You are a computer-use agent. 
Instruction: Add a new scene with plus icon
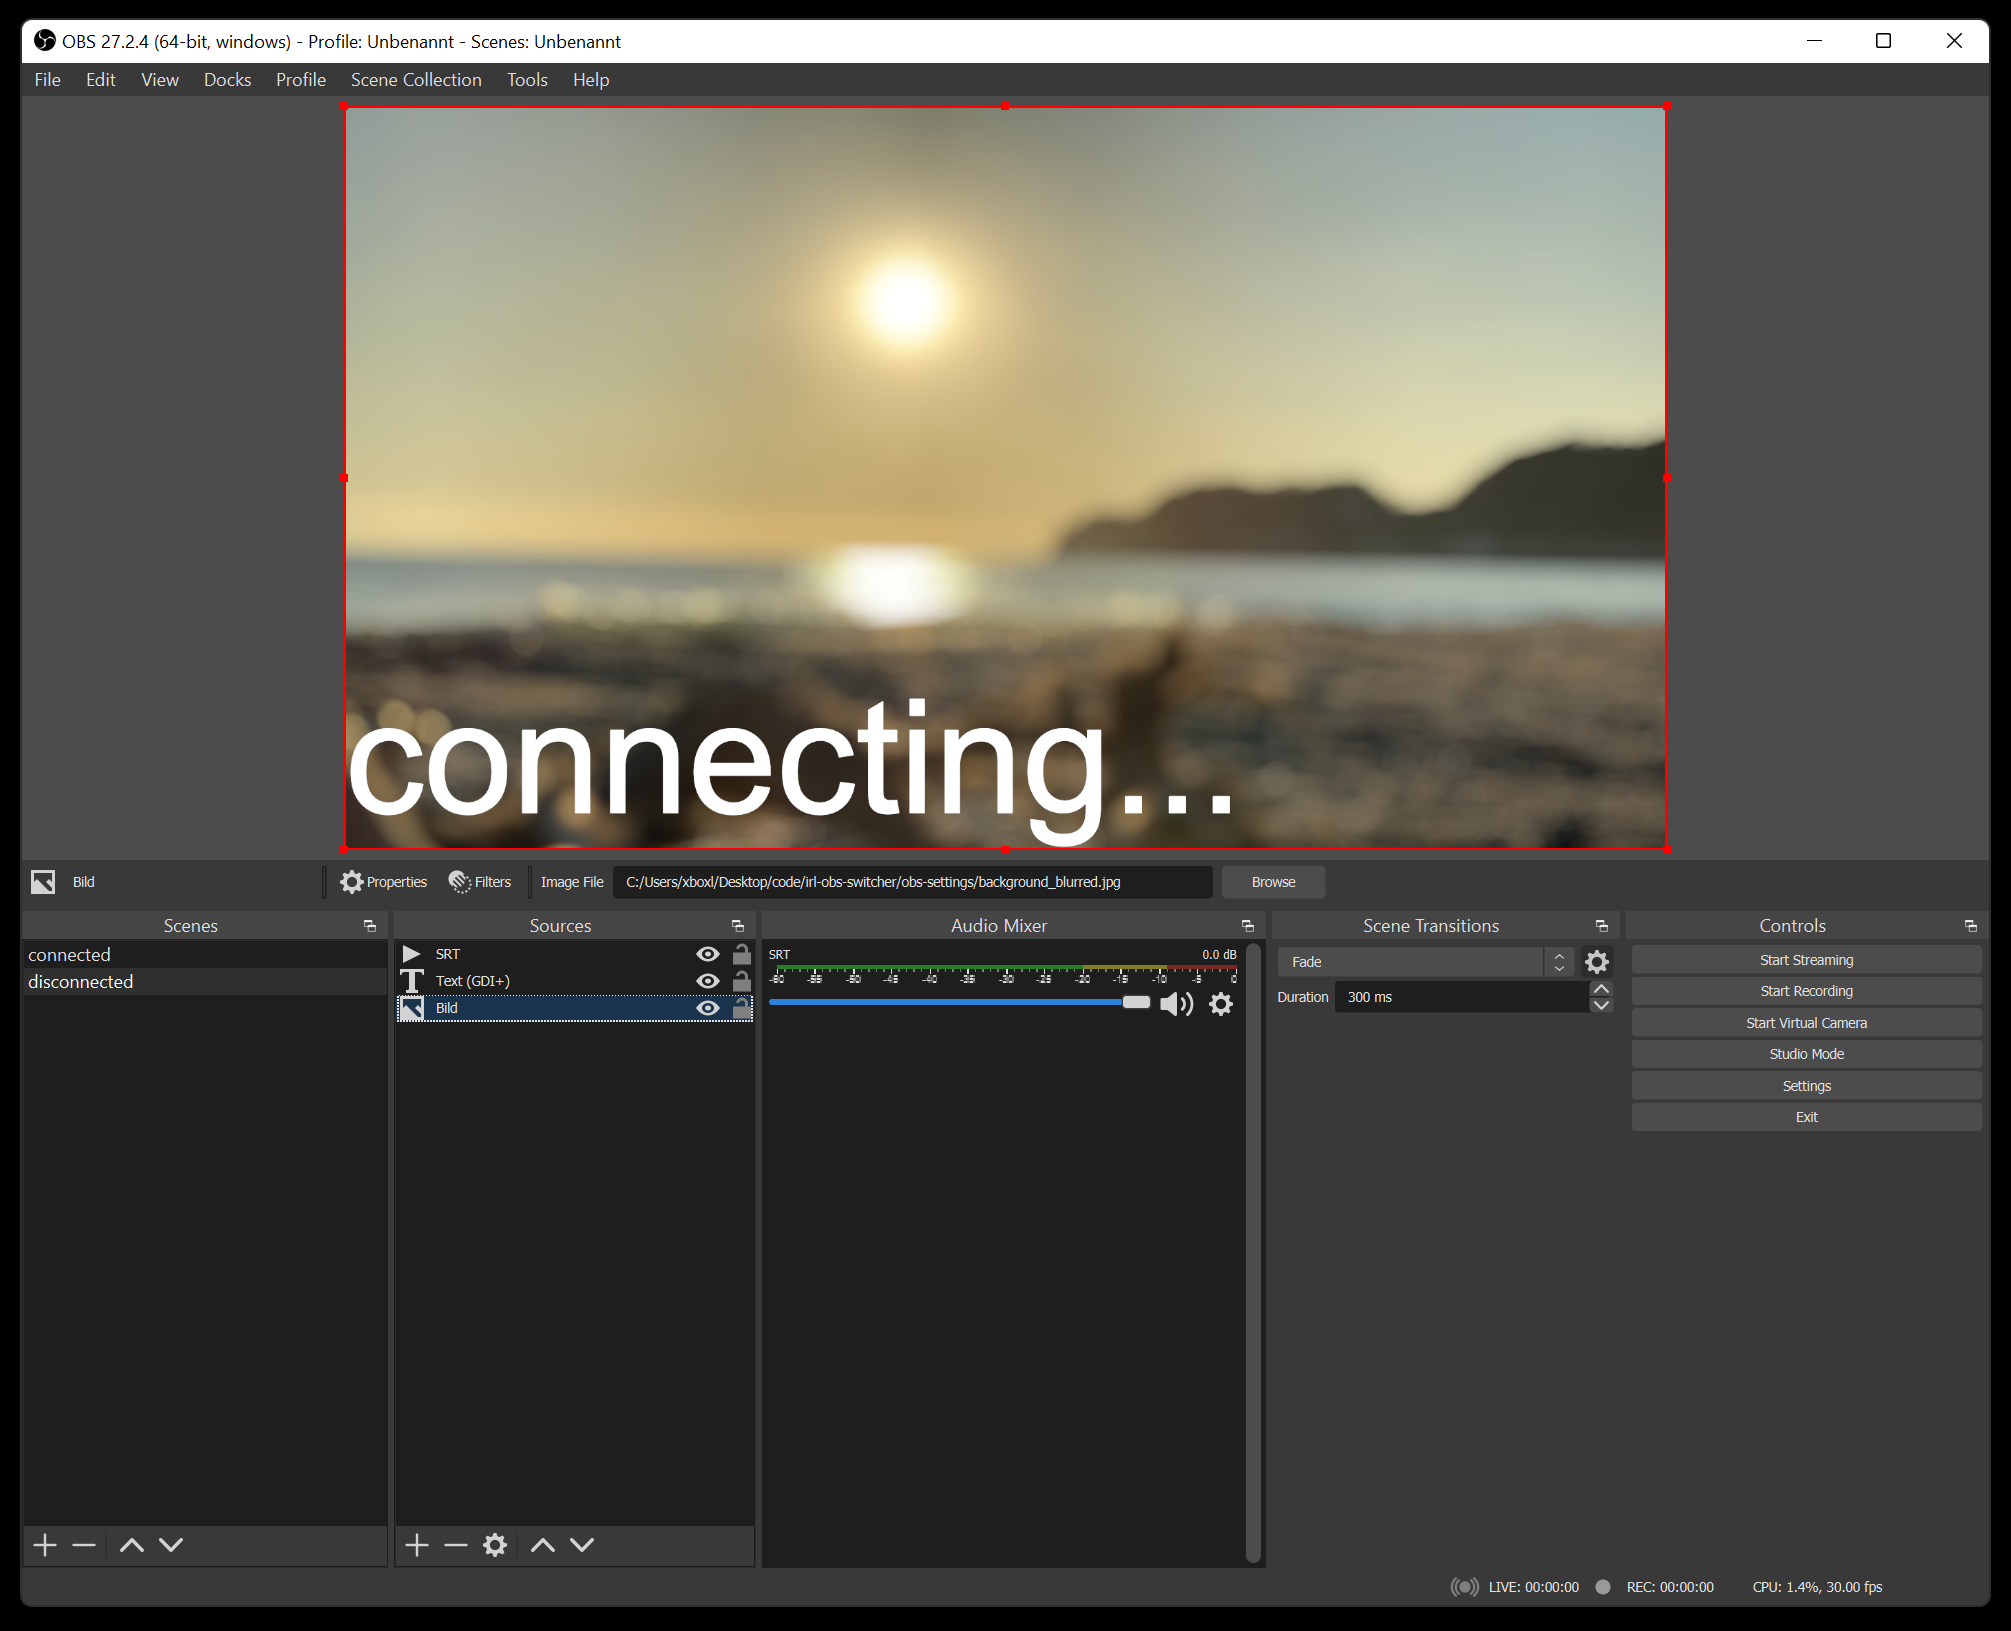pyautogui.click(x=45, y=1545)
